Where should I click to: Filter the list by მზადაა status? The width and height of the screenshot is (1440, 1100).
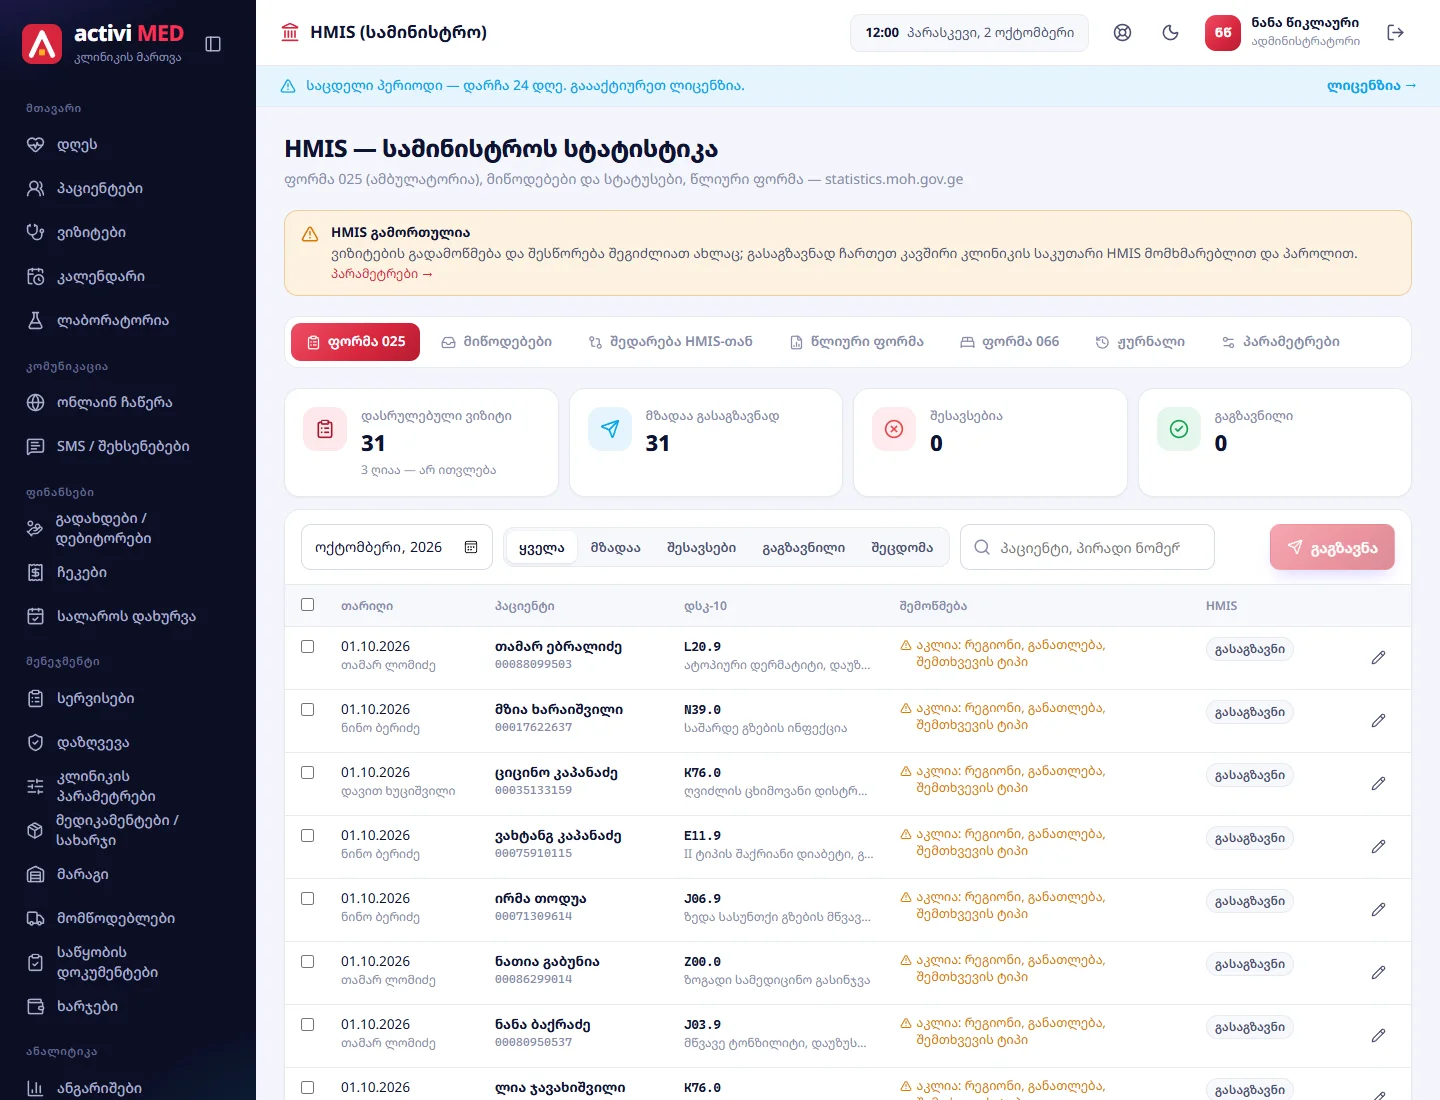tap(615, 548)
